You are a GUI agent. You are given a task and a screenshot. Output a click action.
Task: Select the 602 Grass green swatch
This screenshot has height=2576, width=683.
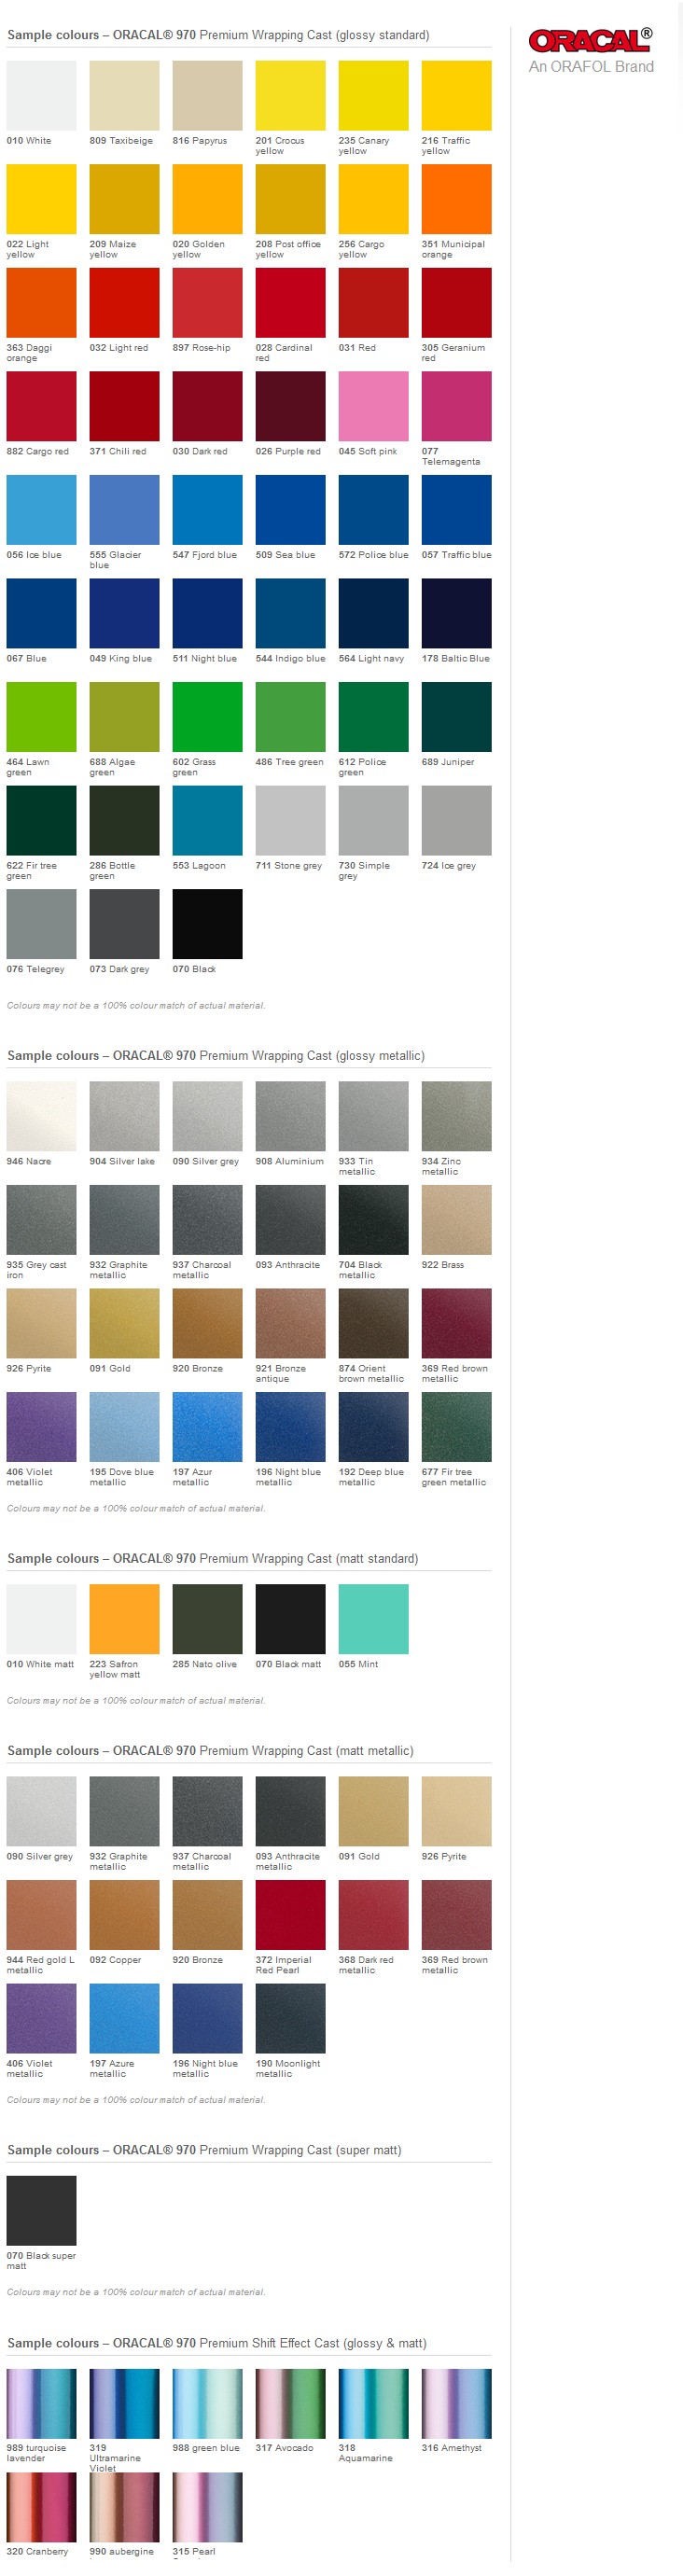pyautogui.click(x=207, y=717)
